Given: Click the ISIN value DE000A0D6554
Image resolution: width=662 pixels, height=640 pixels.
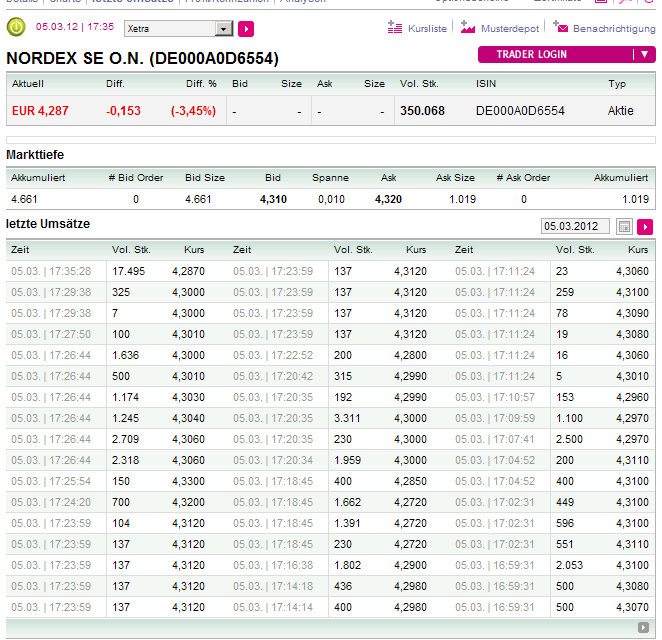Looking at the screenshot, I should (x=520, y=111).
